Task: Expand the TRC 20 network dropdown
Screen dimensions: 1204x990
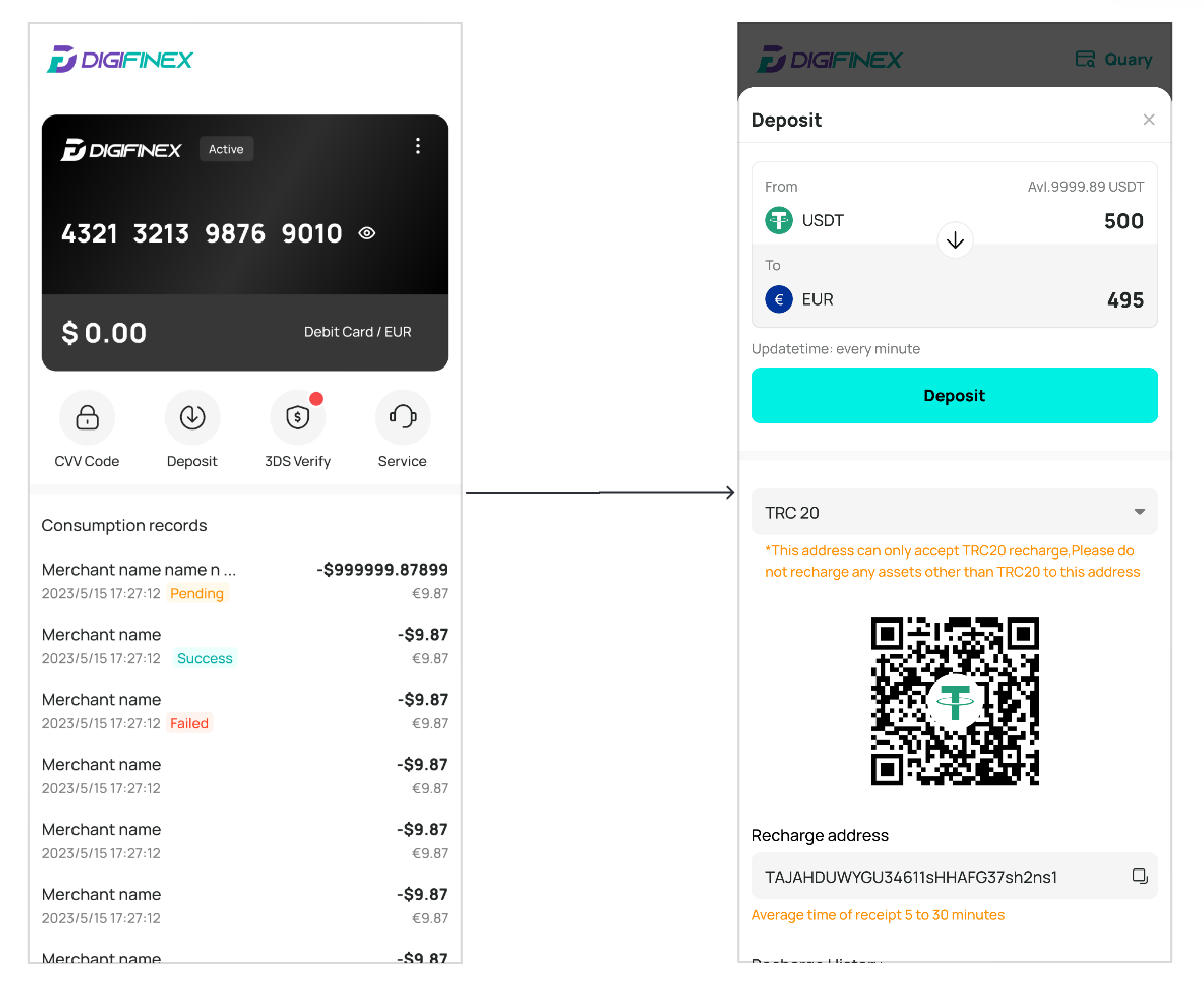Action: 955,512
